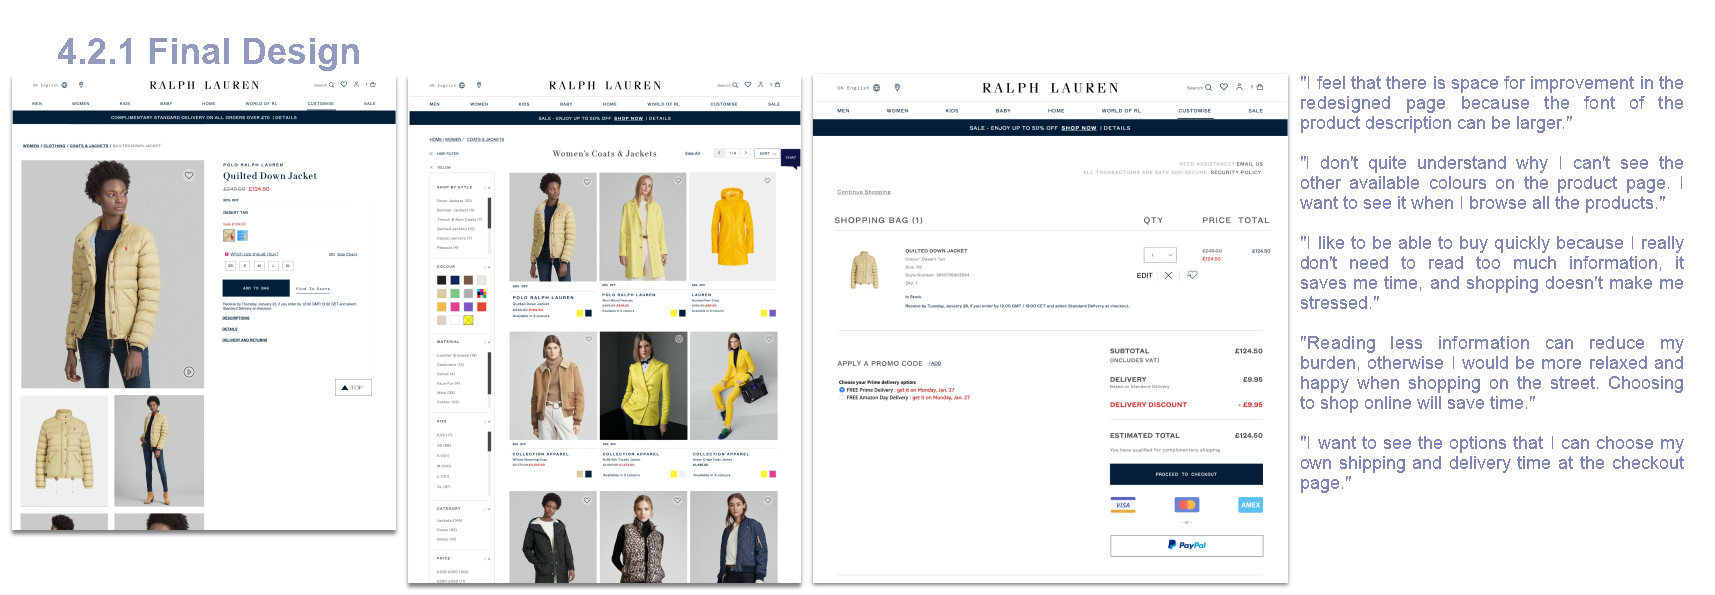
Task: Click Hide Filter on listing page
Action: 445,154
